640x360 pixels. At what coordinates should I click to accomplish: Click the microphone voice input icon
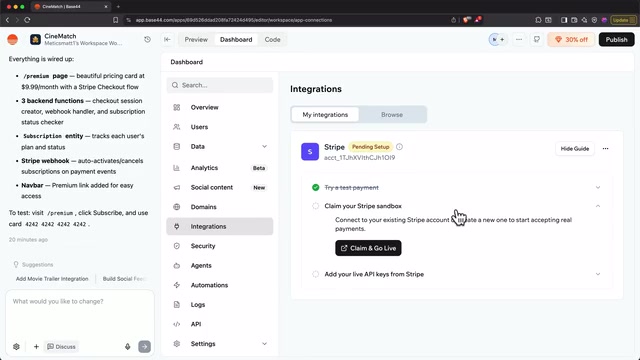pos(128,347)
